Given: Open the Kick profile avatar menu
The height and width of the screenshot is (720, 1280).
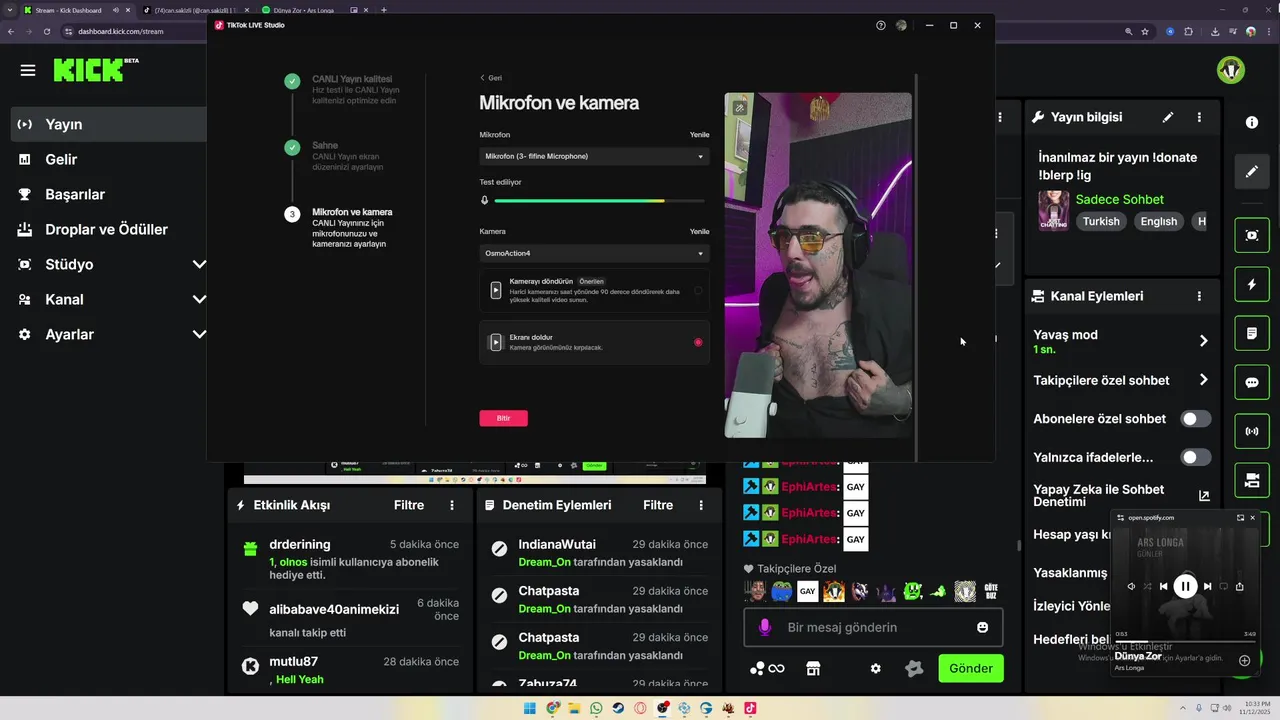Looking at the screenshot, I should point(1231,70).
